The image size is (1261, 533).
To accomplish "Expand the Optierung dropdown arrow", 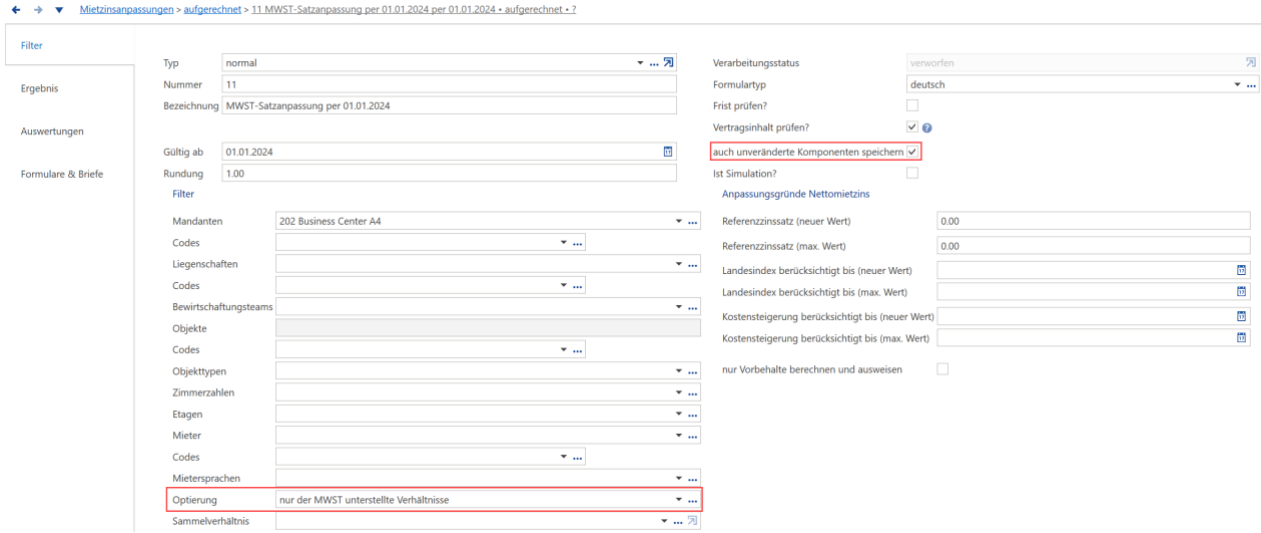I will [679, 500].
